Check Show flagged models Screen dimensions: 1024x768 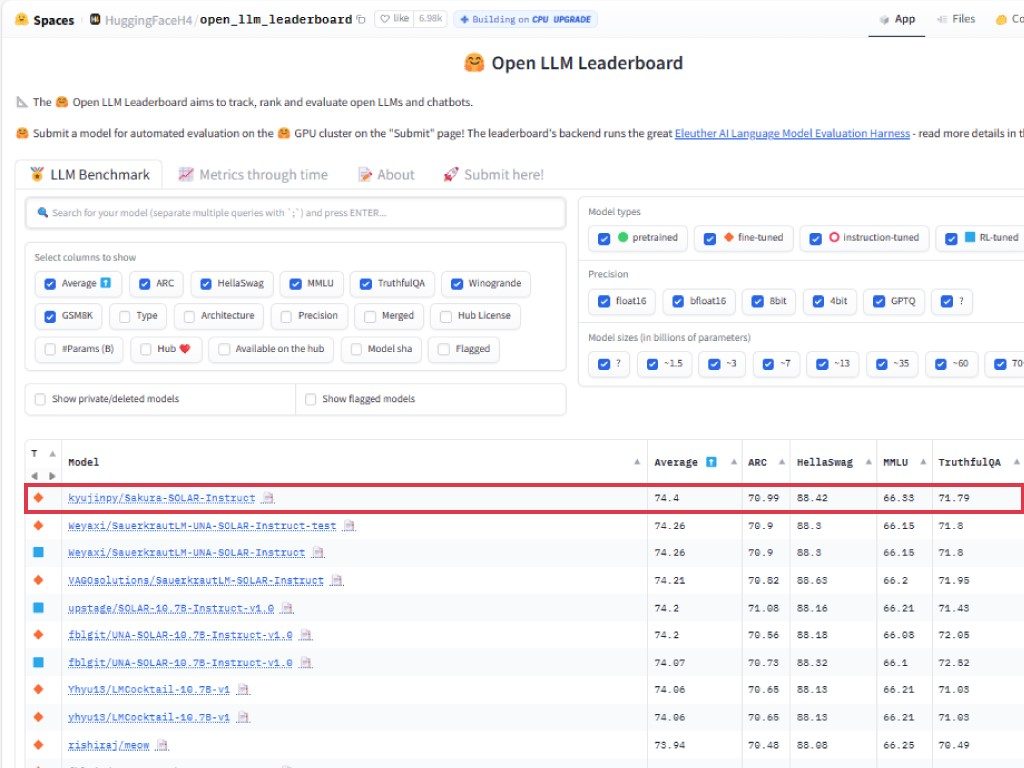click(x=310, y=399)
